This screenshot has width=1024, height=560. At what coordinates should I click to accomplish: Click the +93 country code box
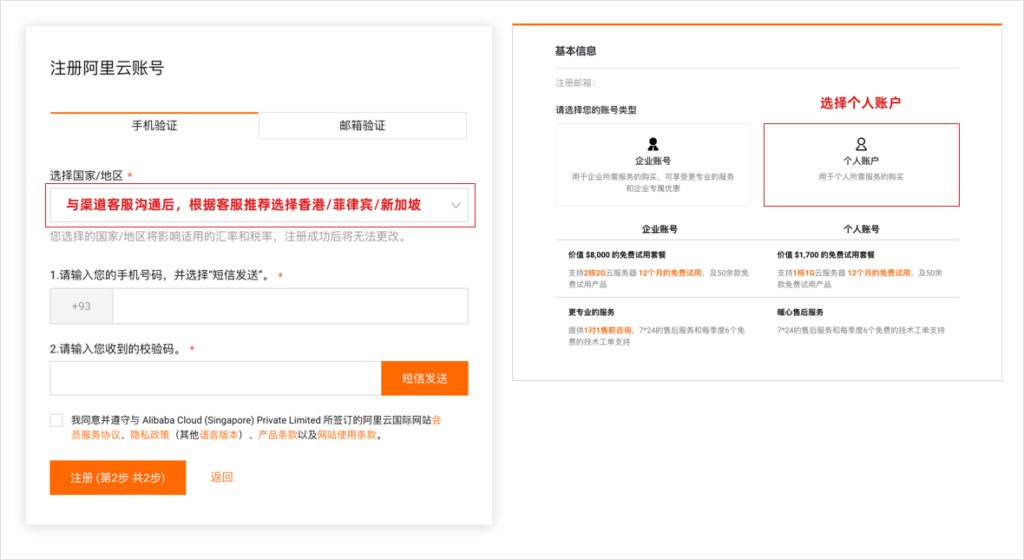pos(81,306)
